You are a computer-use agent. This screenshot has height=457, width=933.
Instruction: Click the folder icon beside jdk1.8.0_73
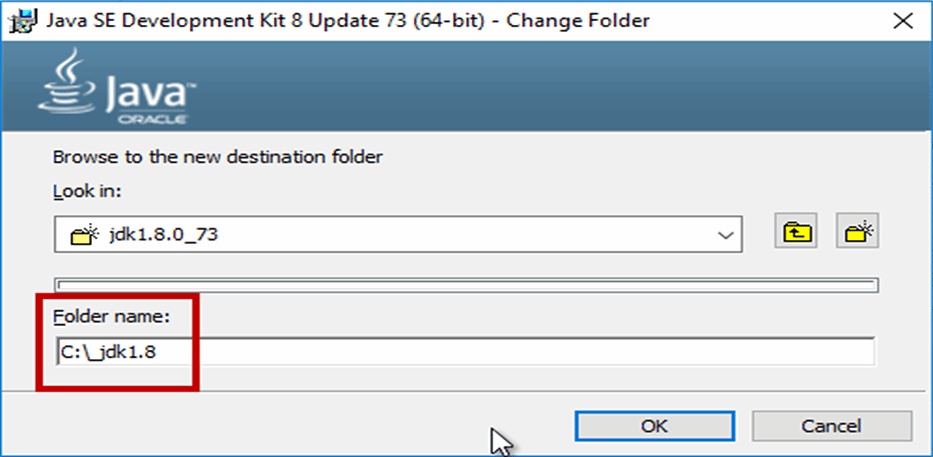click(x=80, y=235)
